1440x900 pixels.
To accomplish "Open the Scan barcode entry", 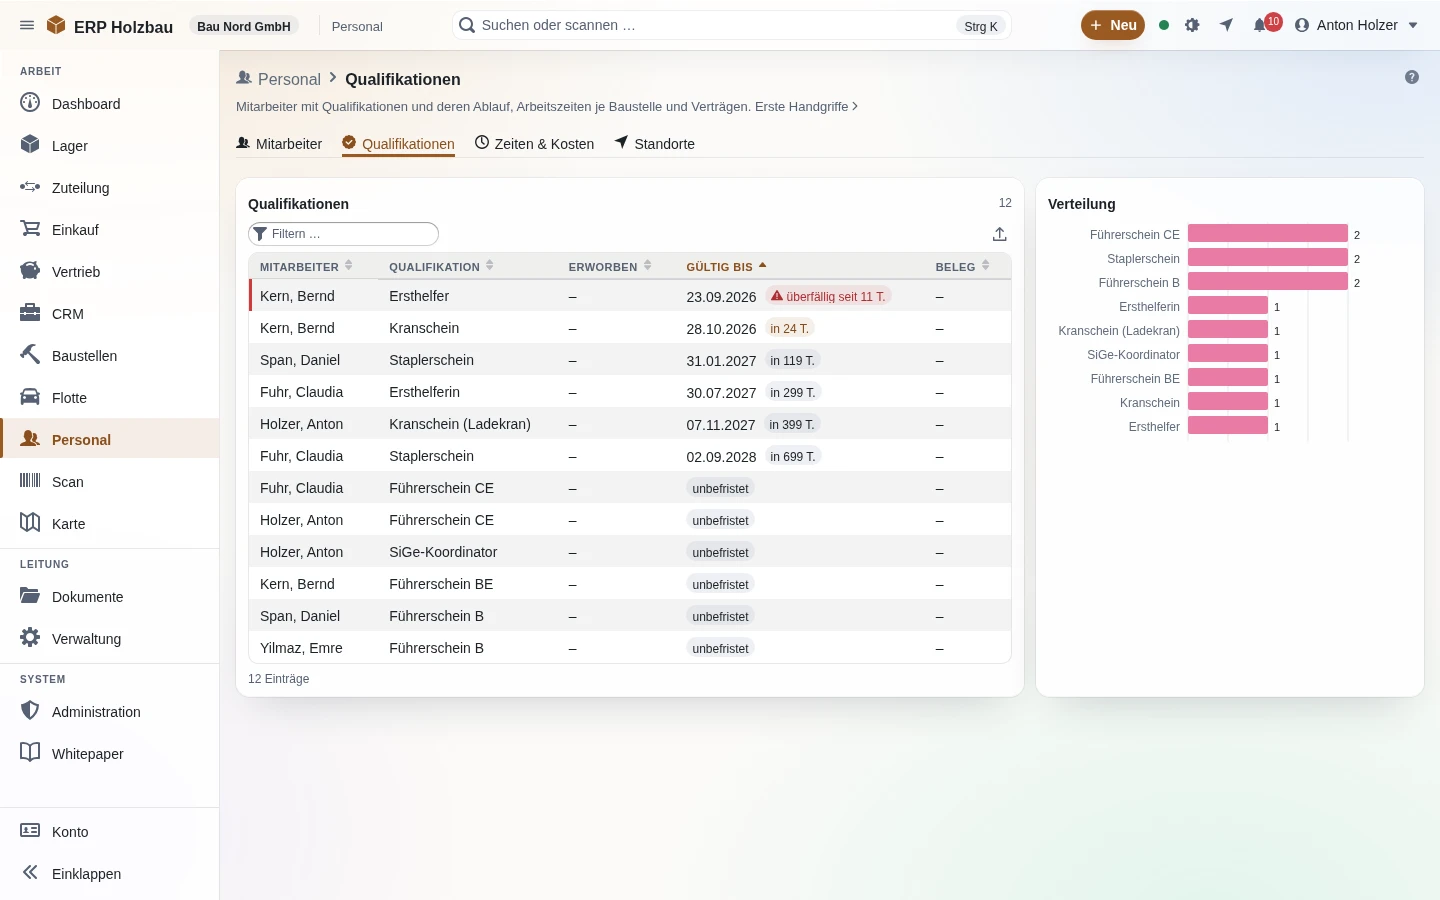I will click(x=110, y=481).
